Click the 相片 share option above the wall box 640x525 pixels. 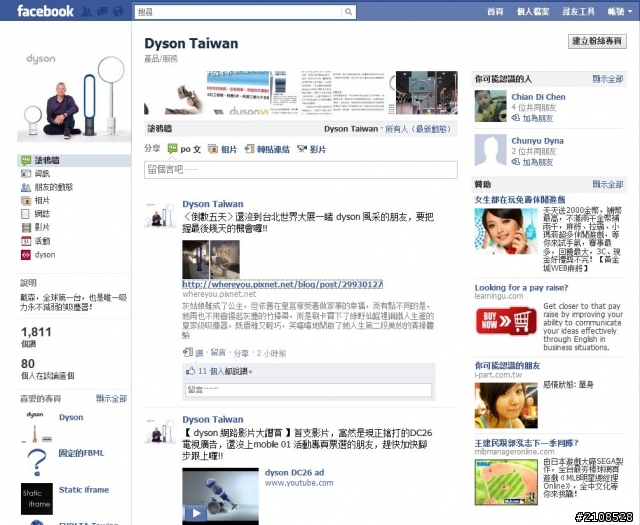[222, 149]
